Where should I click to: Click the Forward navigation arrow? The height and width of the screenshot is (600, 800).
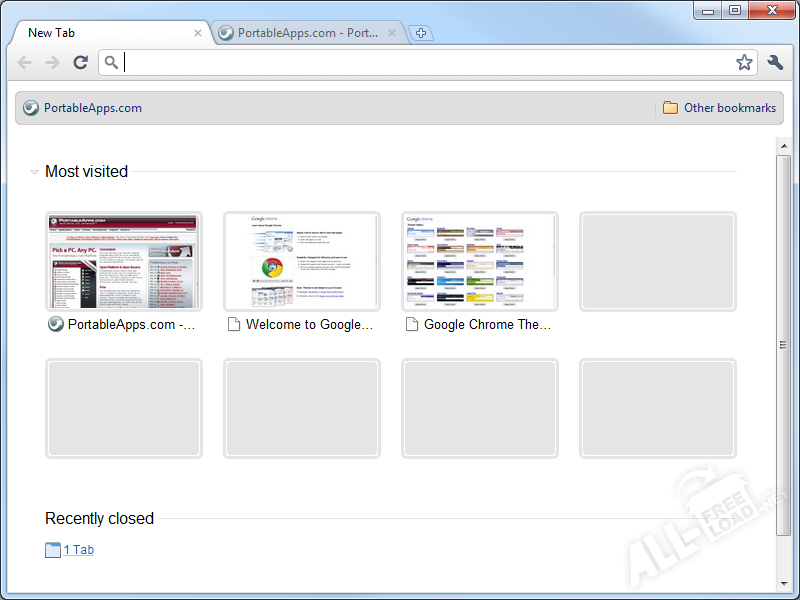coord(53,63)
